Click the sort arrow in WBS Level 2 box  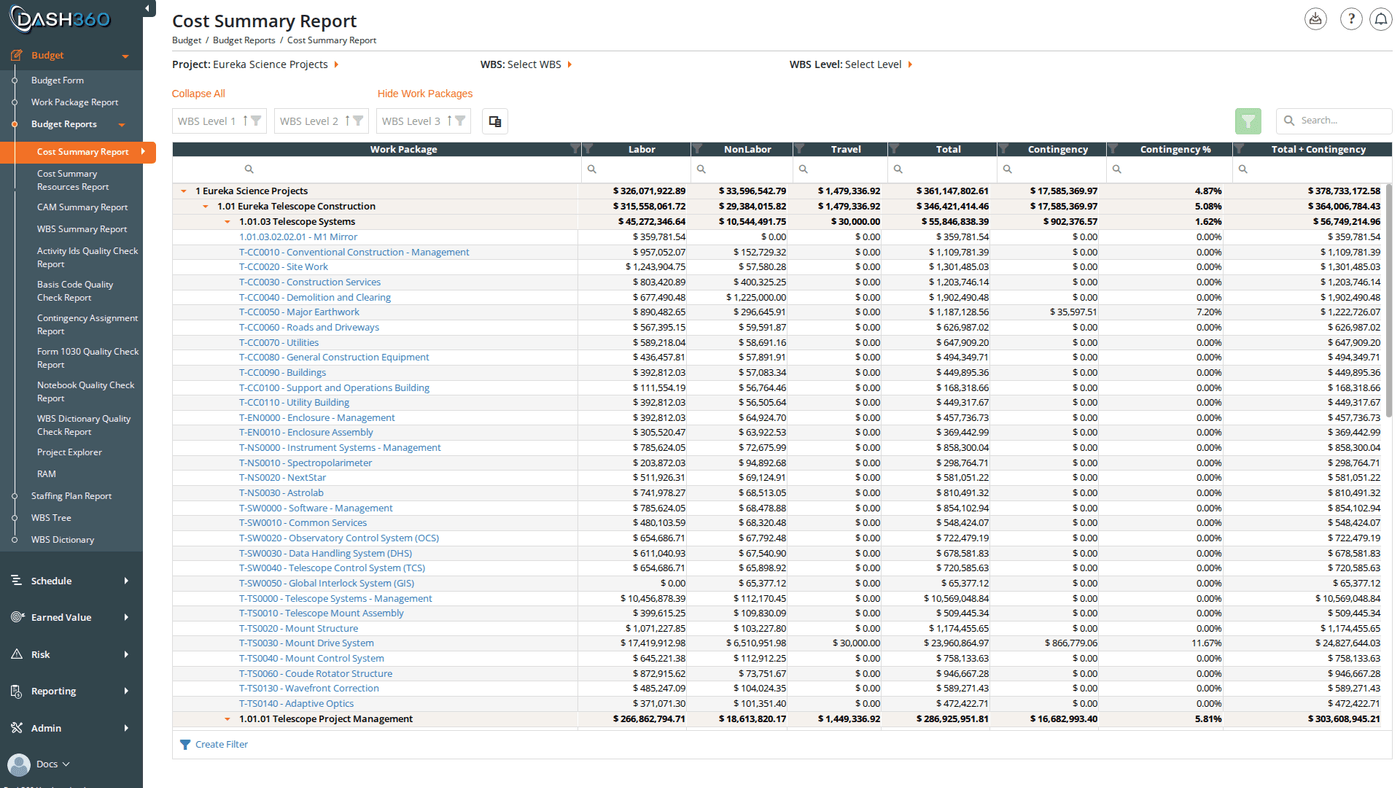347,121
